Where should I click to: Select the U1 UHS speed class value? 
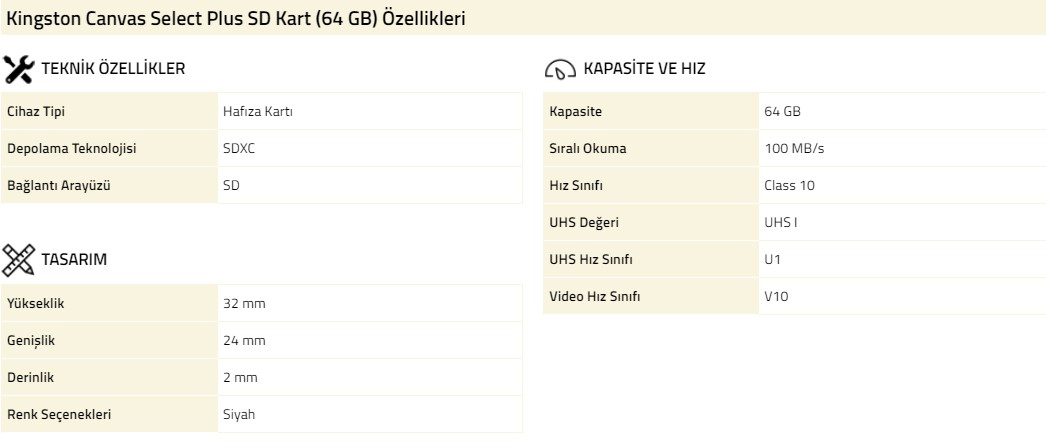[772, 259]
